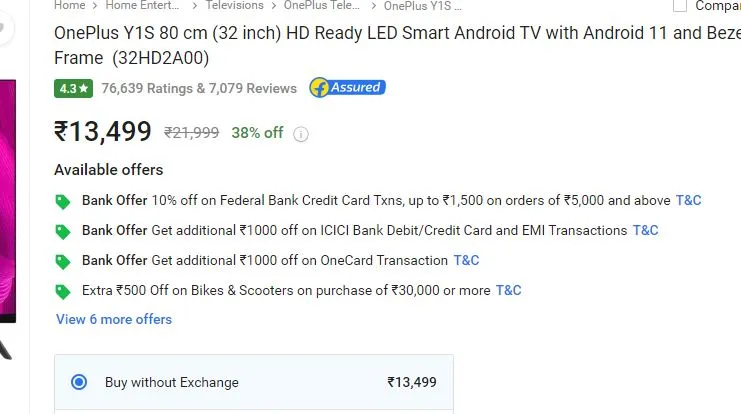This screenshot has width=741, height=414.
Task: Go to the OnePlus Televisions breadcrumb
Action: 322,6
